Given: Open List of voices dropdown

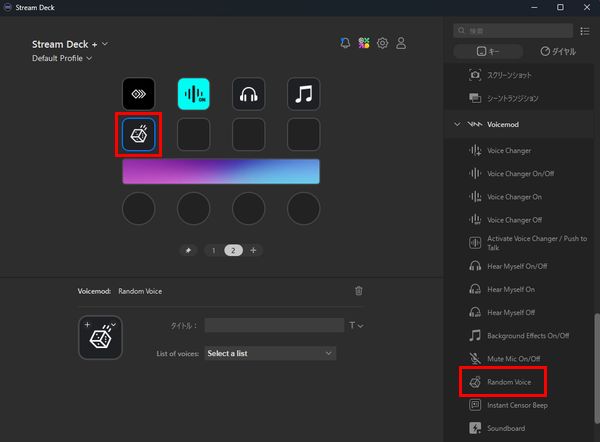Looking at the screenshot, I should (x=270, y=353).
